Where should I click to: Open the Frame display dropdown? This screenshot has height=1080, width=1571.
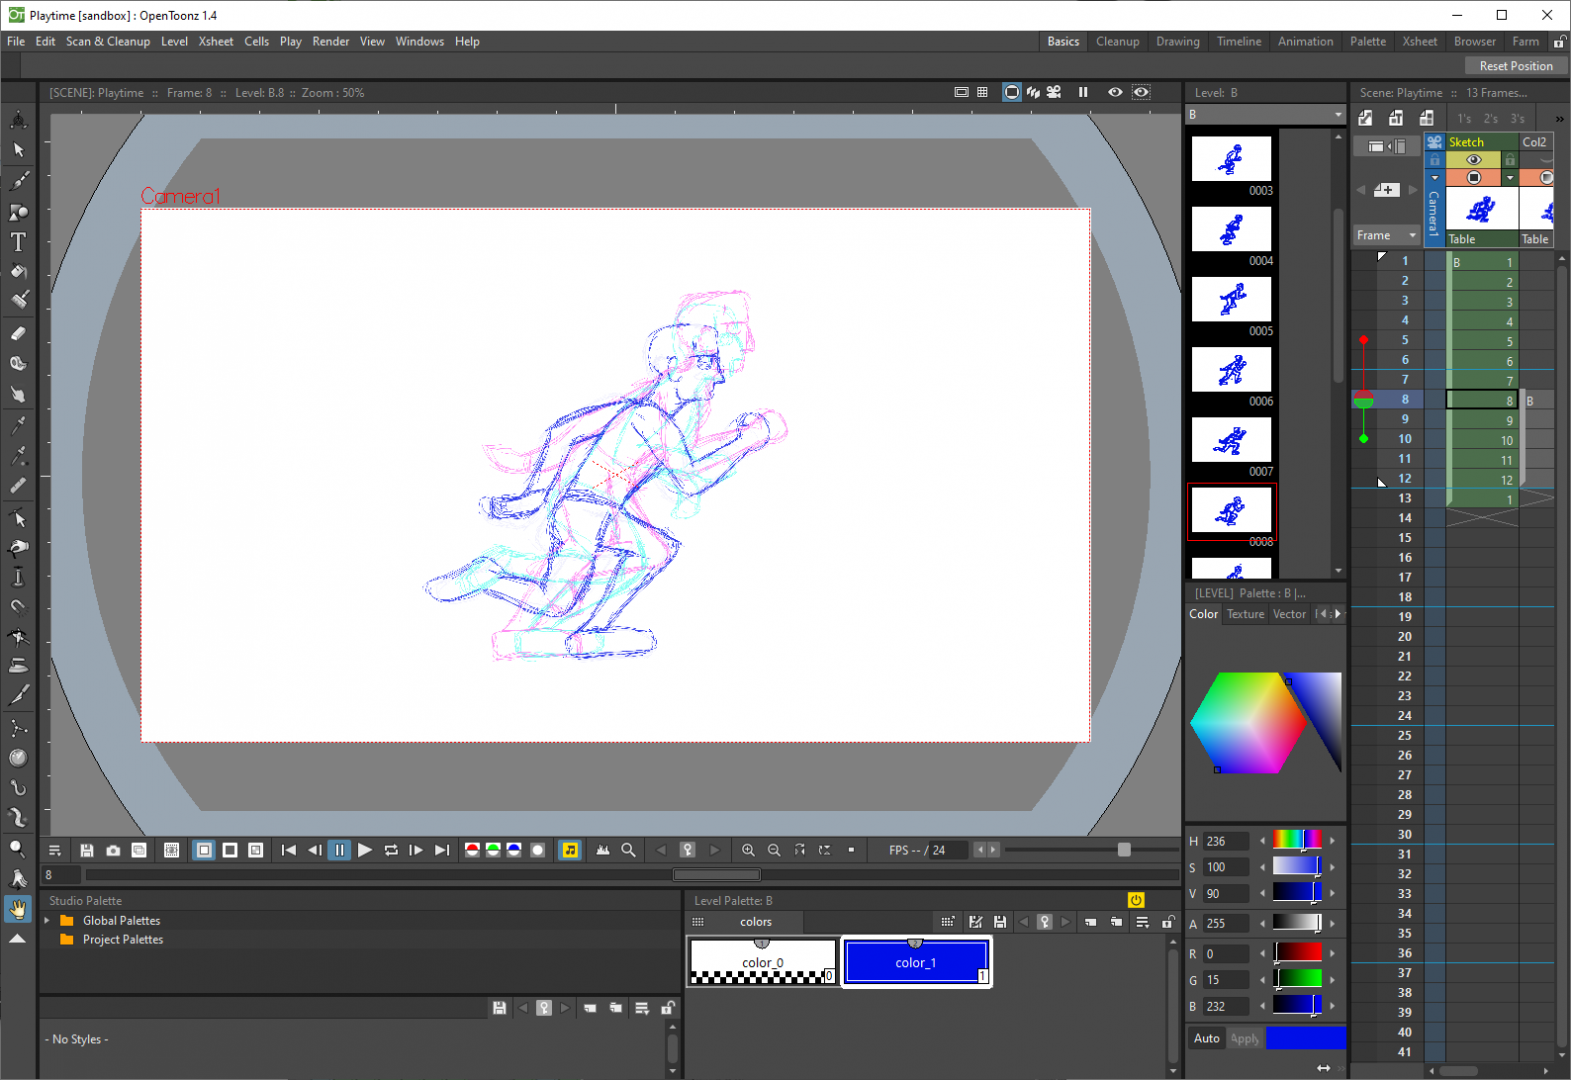[1386, 236]
